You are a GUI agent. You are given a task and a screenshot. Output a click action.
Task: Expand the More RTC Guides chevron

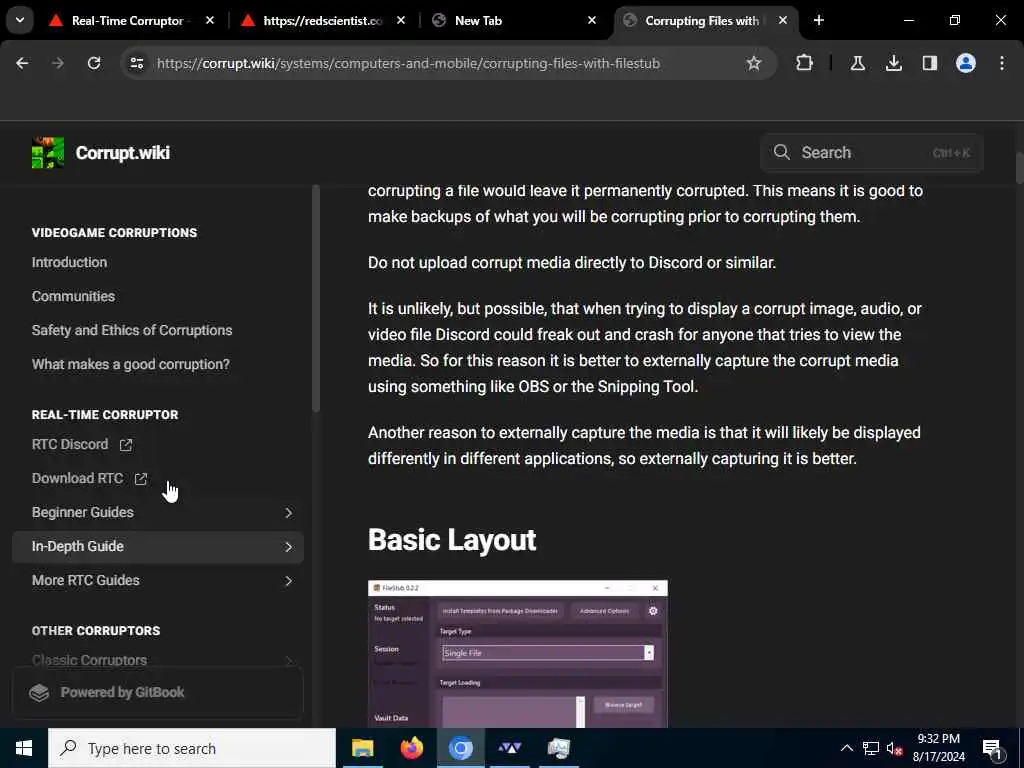pos(288,581)
